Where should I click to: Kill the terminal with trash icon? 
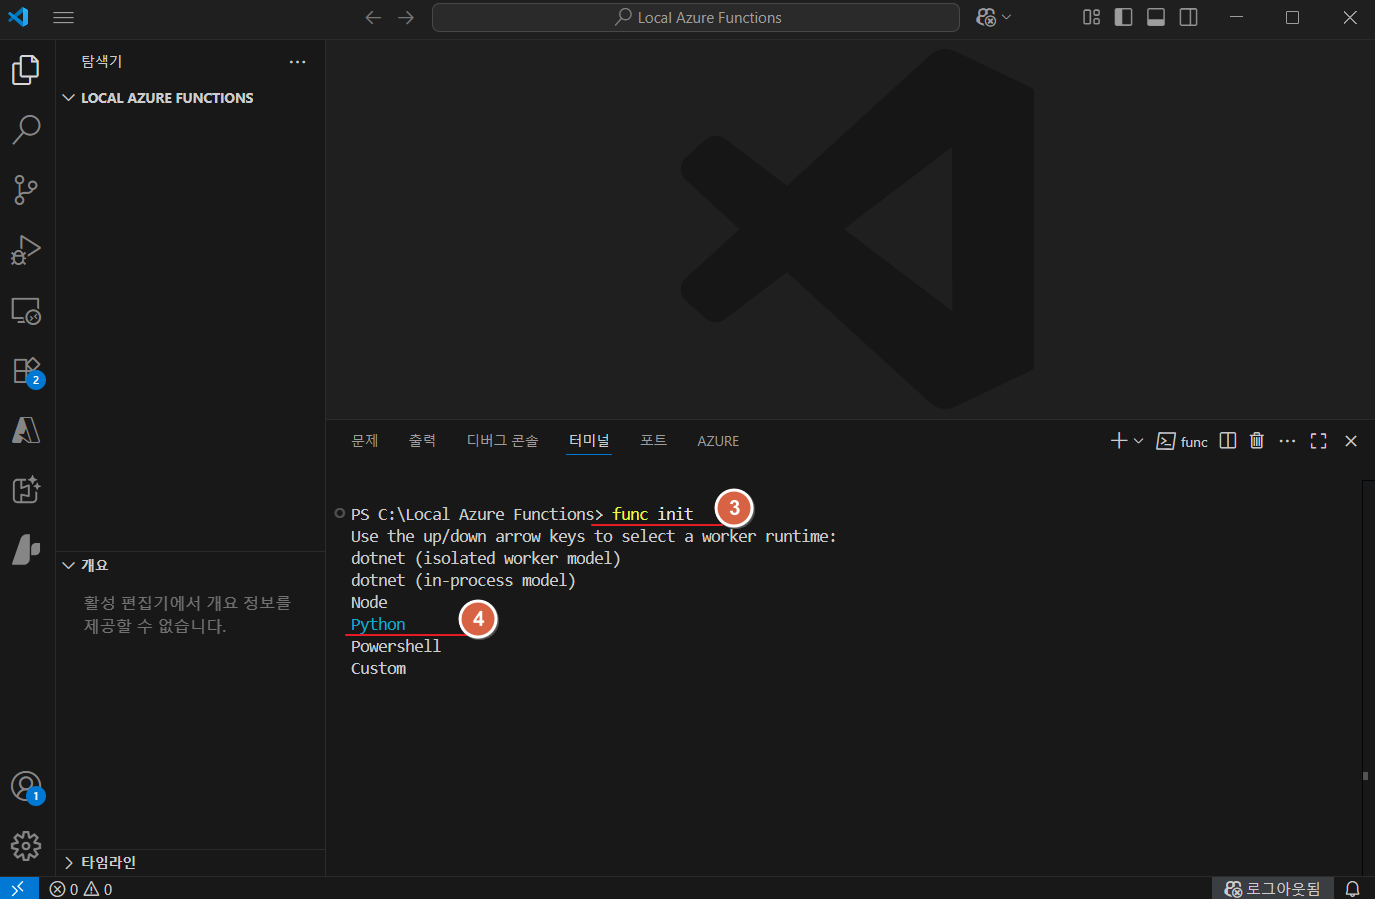1257,441
